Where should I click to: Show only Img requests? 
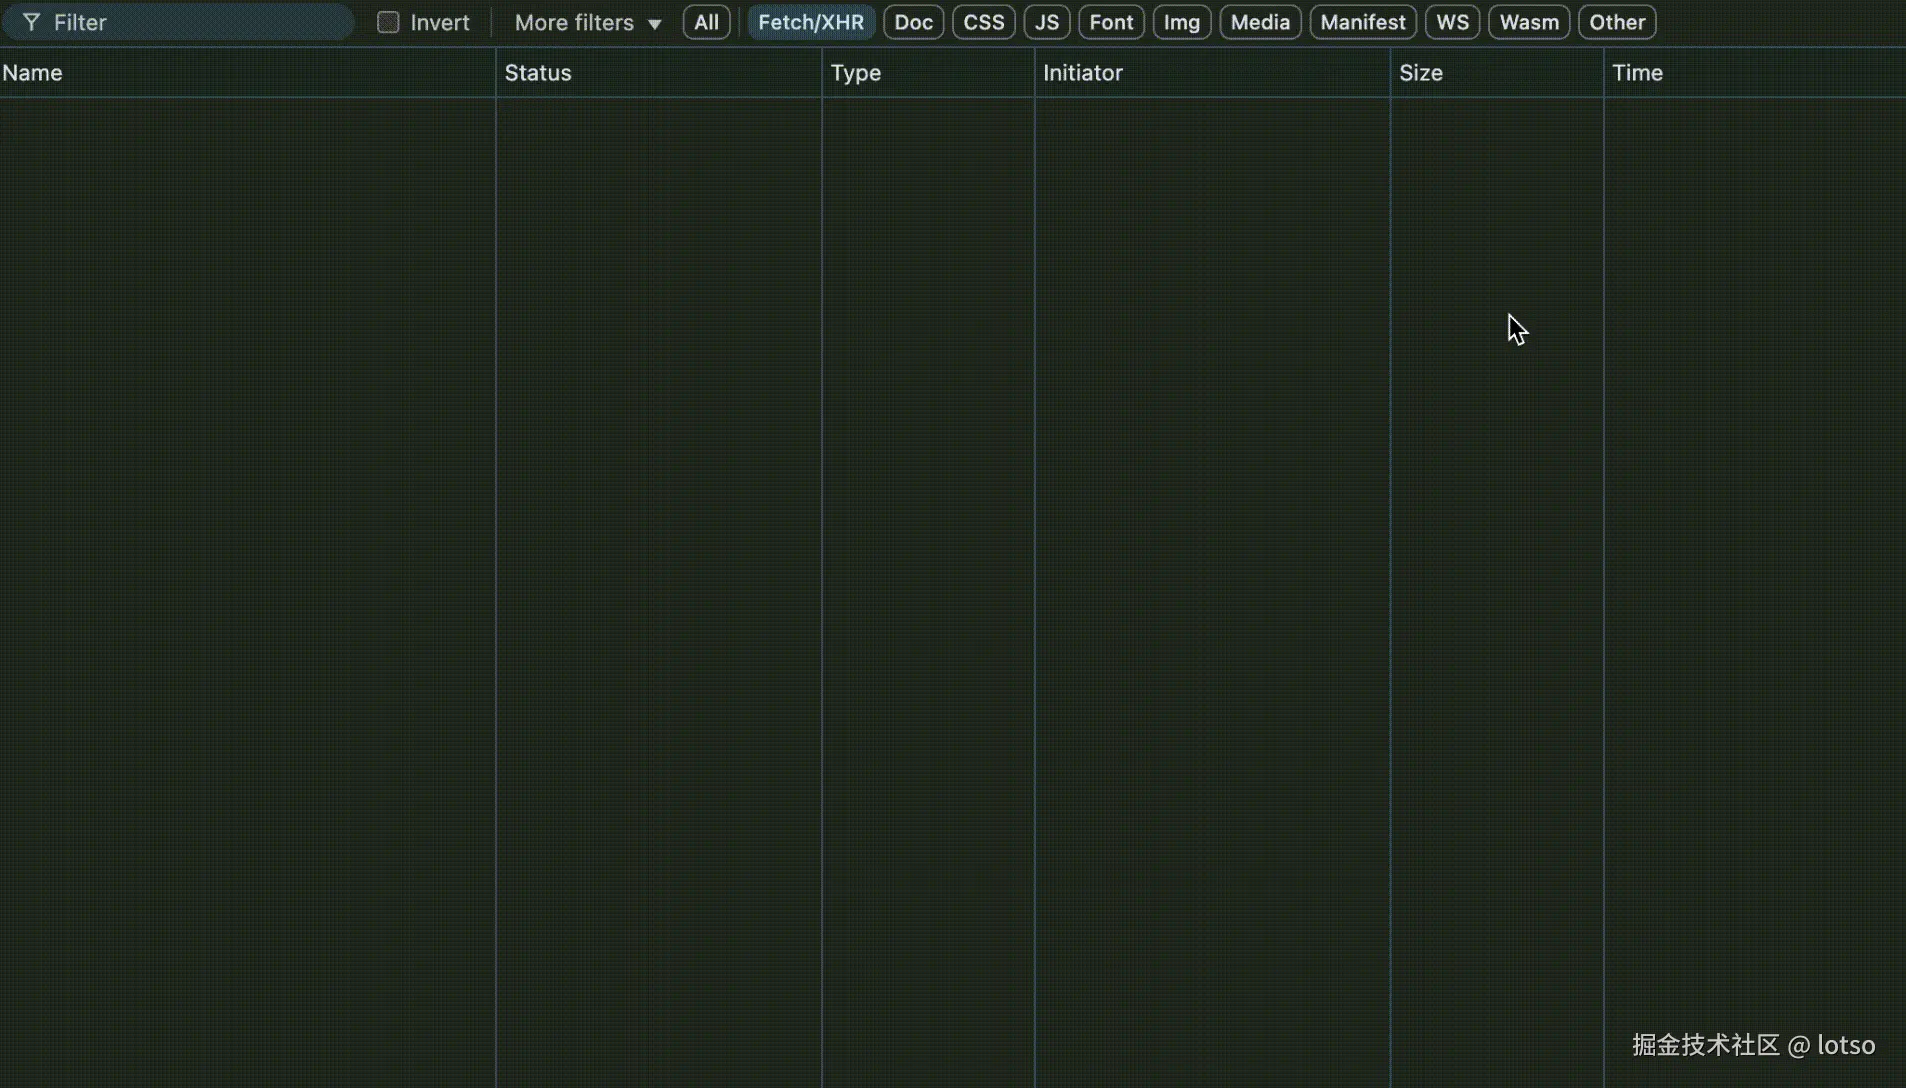point(1182,22)
